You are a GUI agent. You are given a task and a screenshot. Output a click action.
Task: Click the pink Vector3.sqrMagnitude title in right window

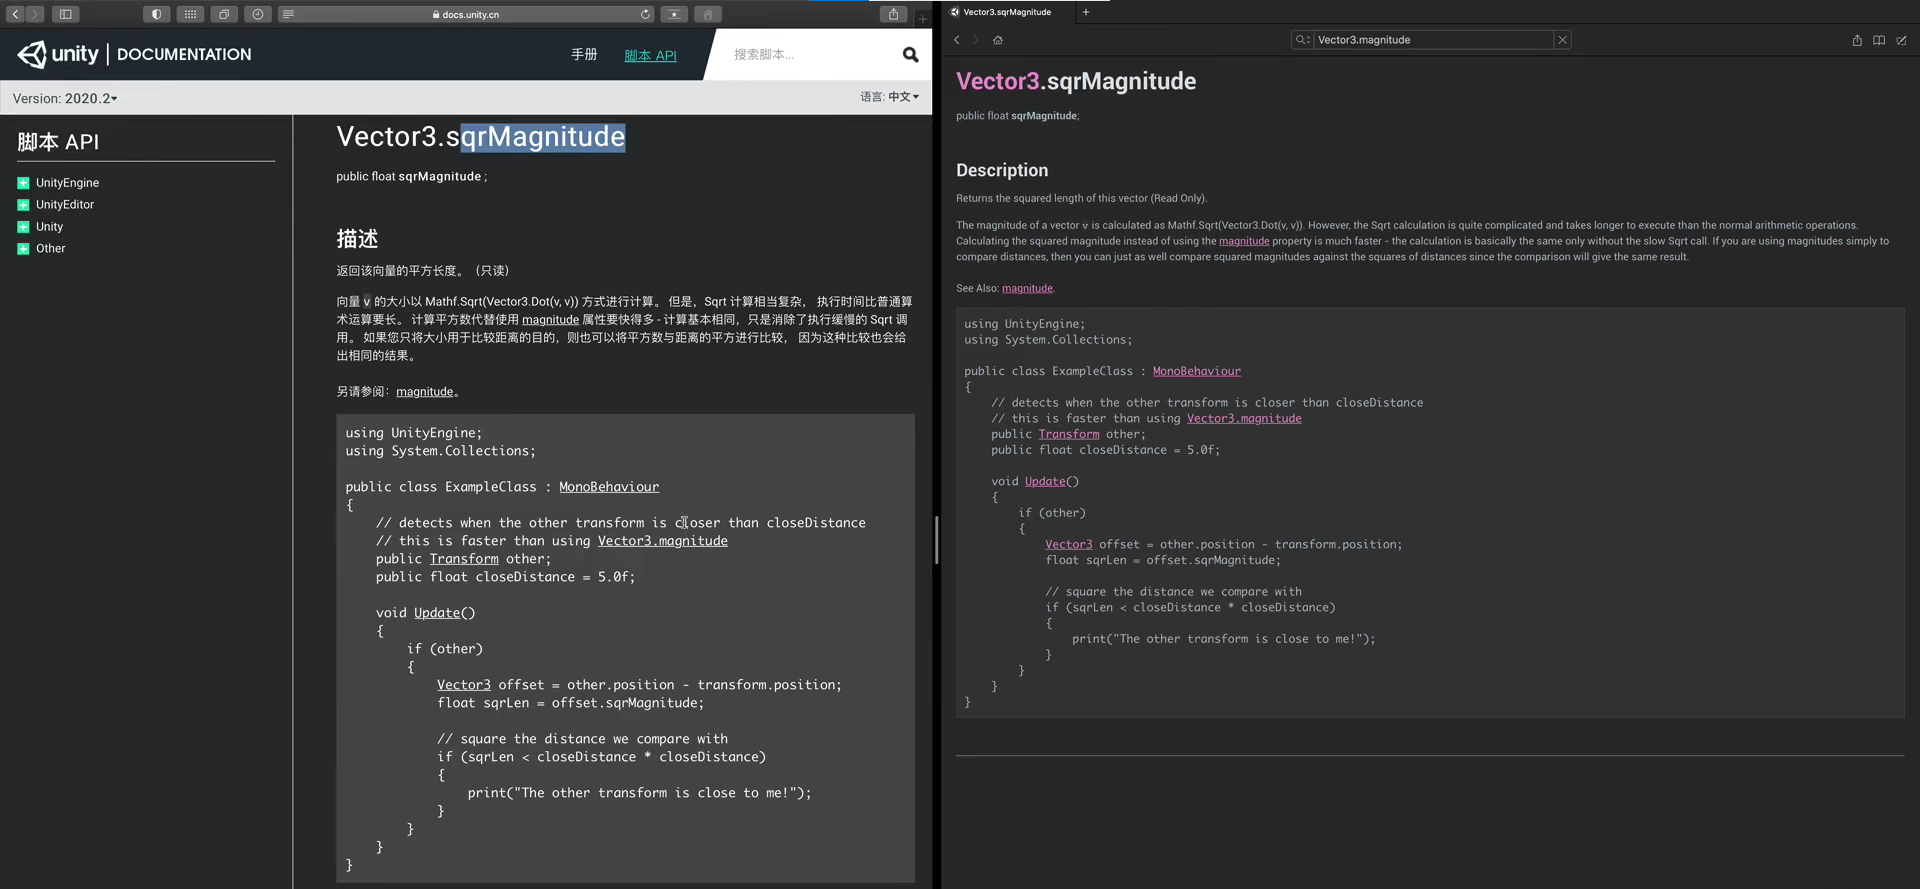(x=1076, y=81)
